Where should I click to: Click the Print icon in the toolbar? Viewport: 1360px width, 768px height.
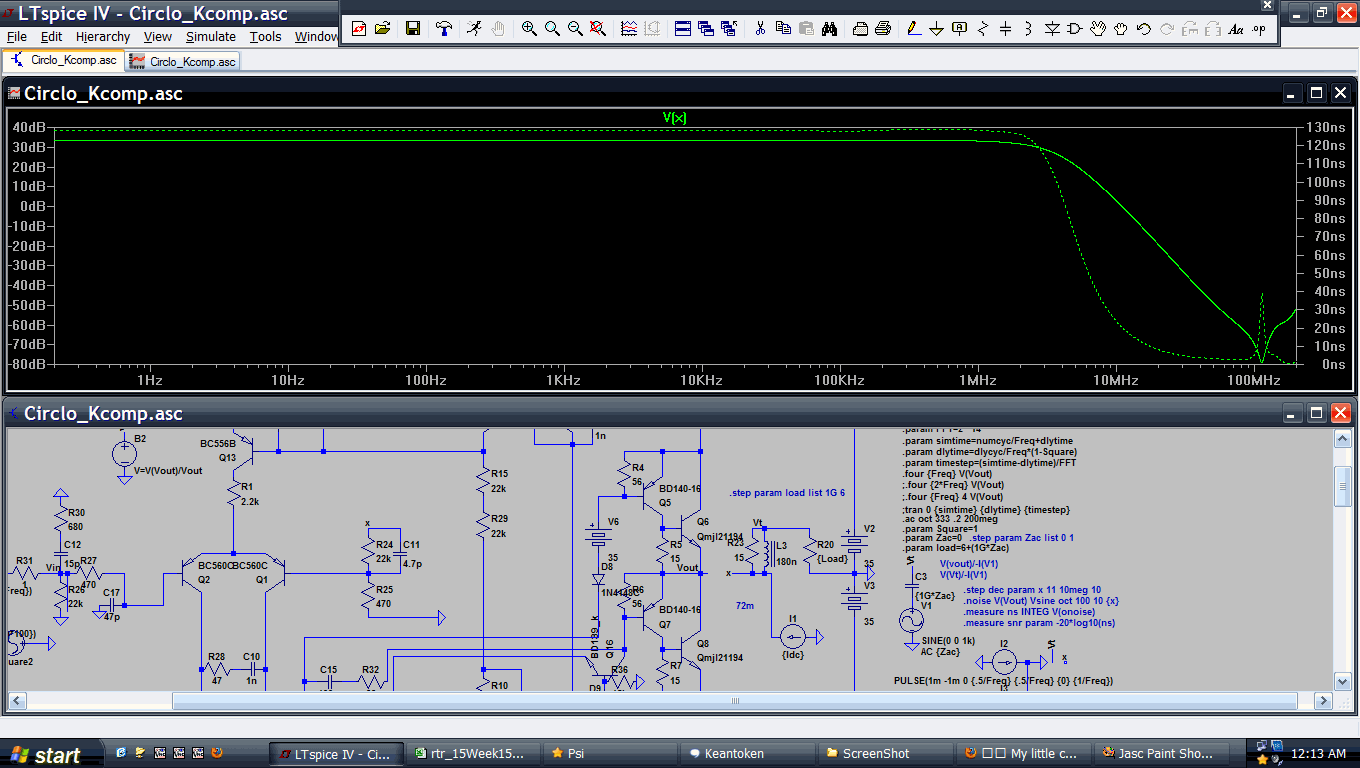coord(883,29)
